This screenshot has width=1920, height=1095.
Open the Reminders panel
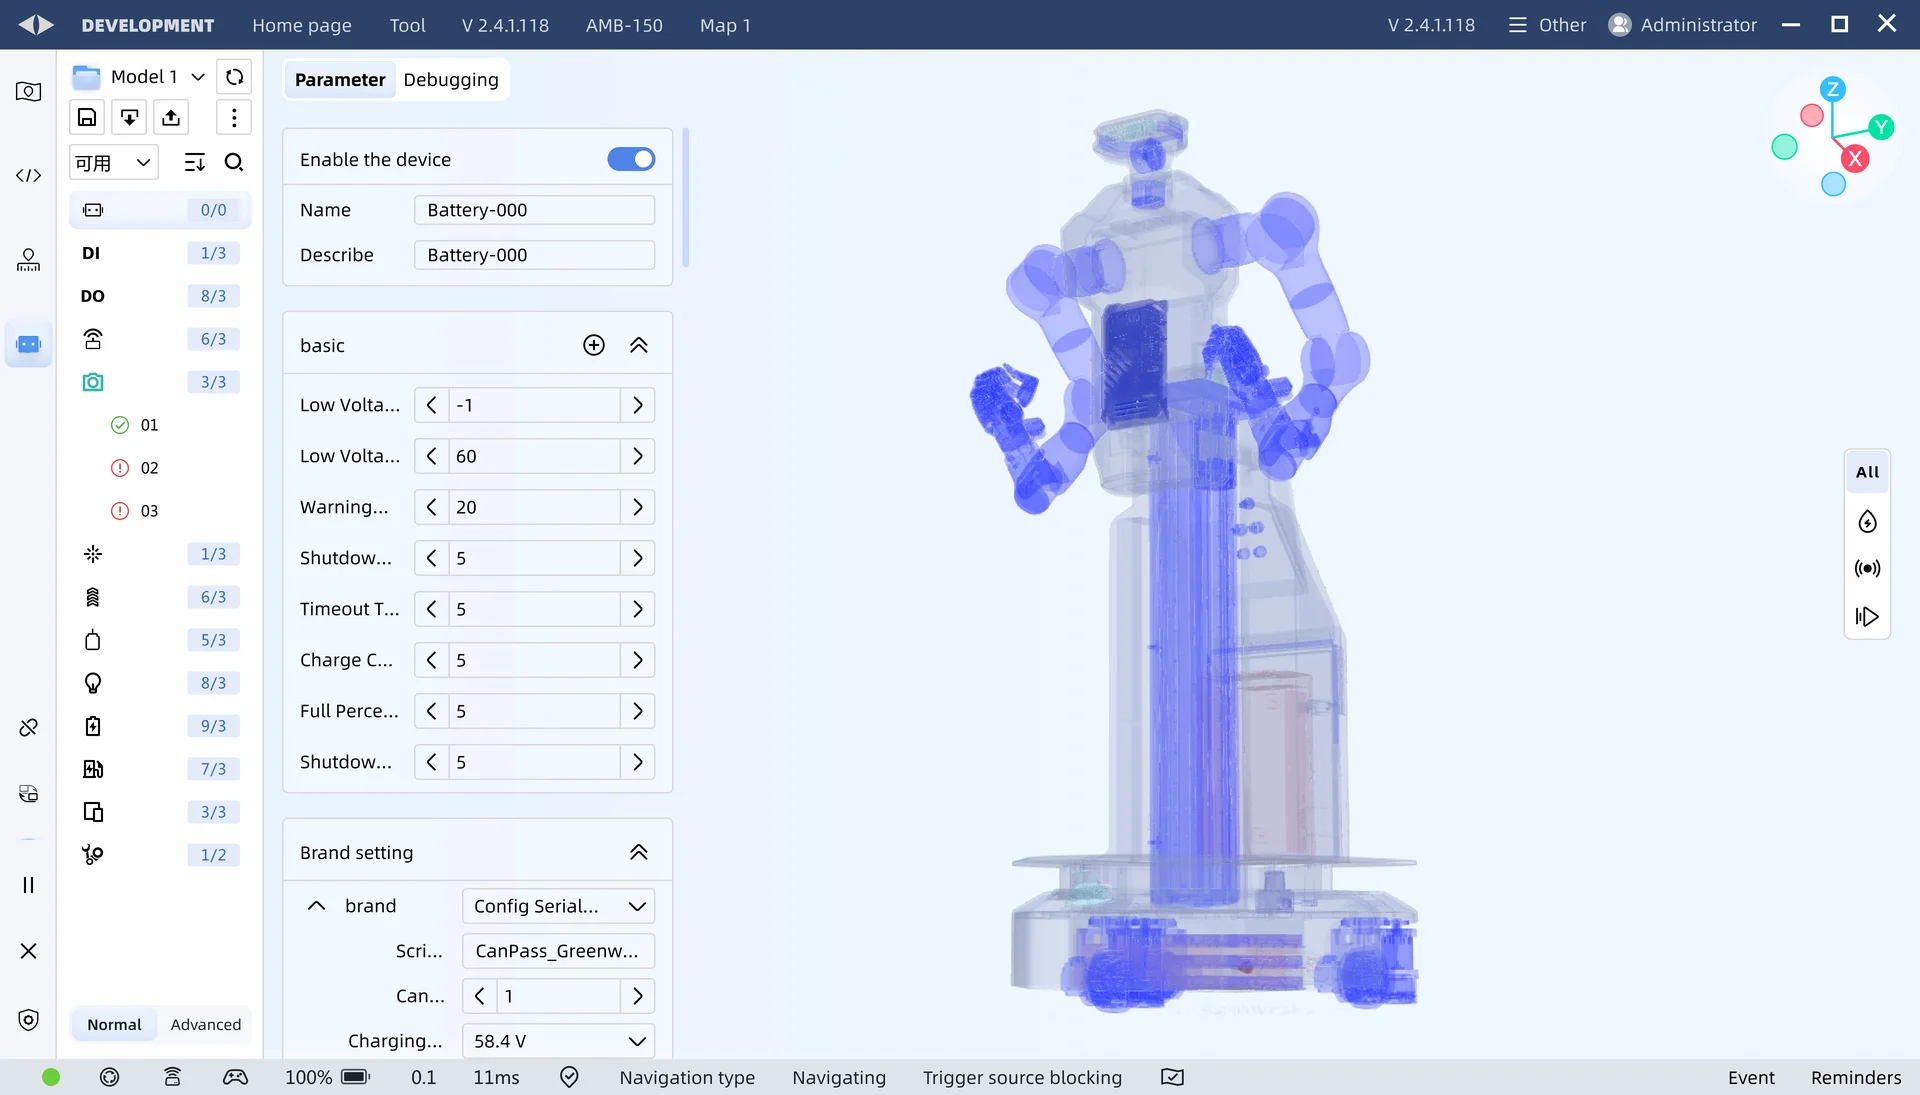tap(1856, 1077)
